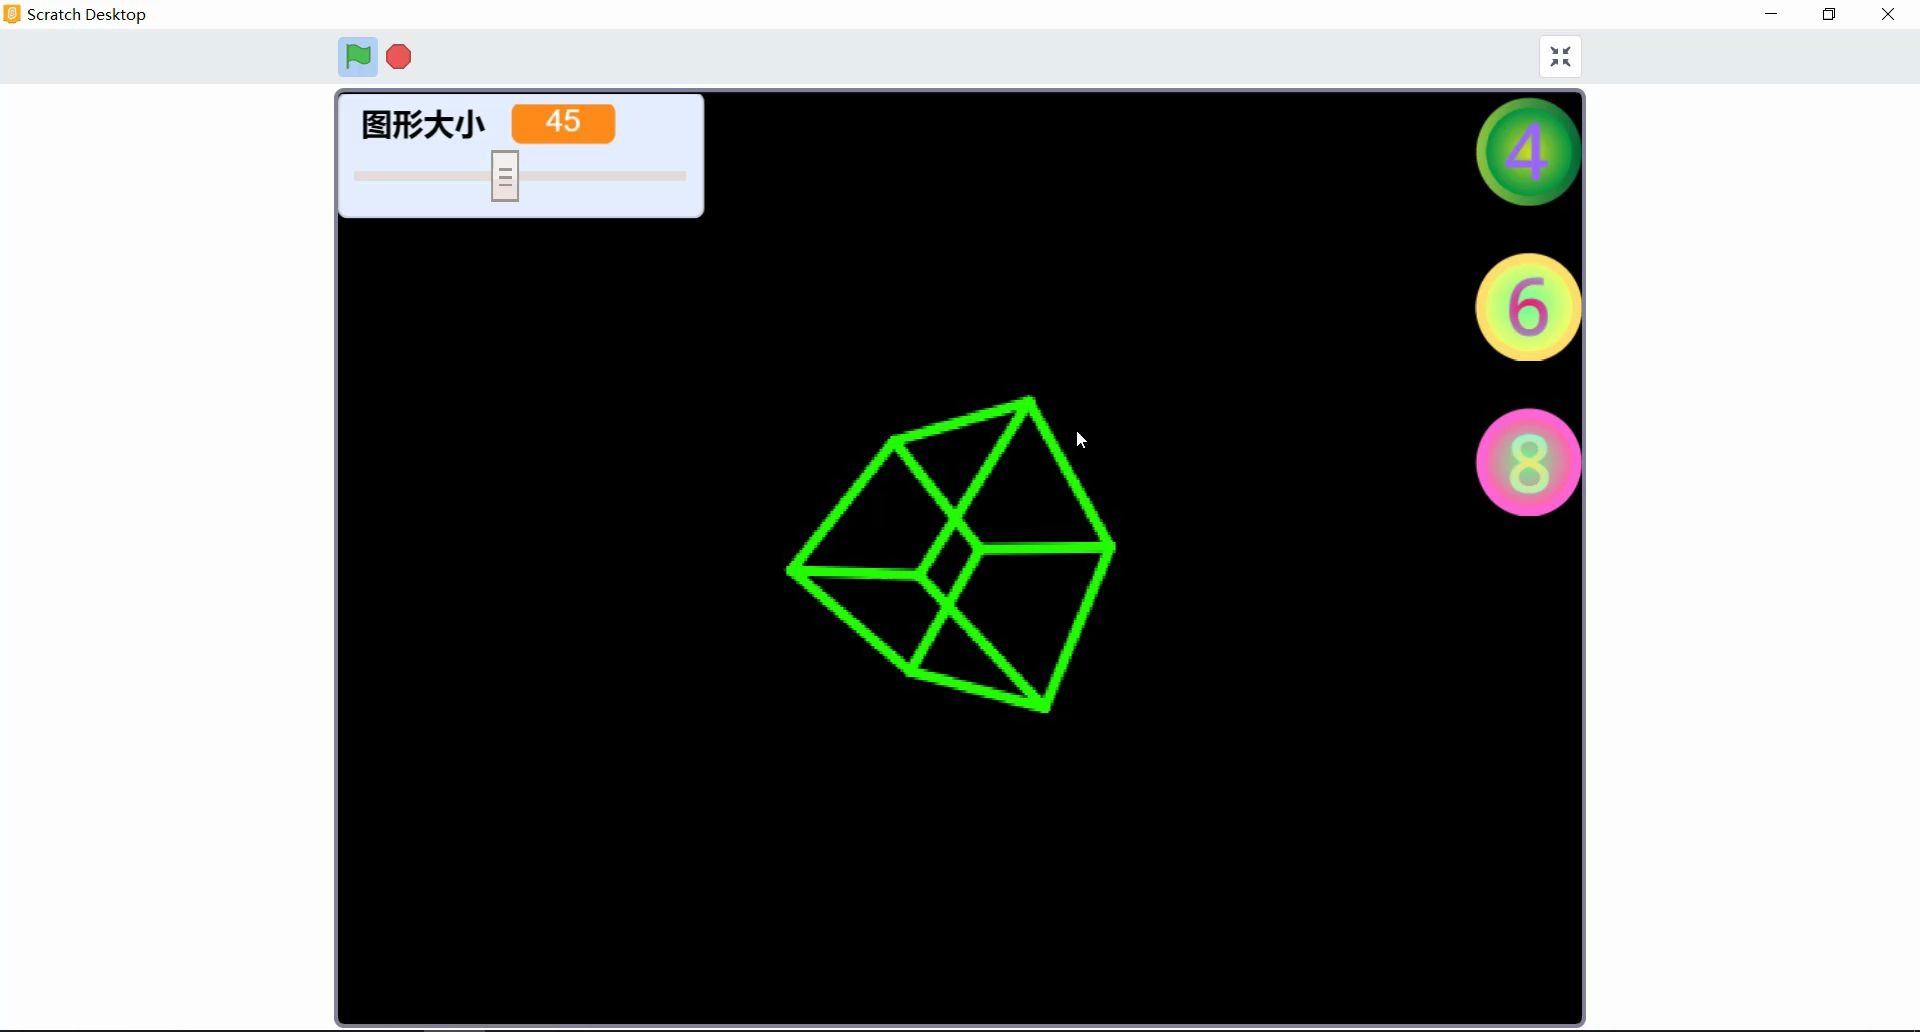1920x1032 pixels.
Task: Select the purple number 4 circle sprite
Action: pos(1527,151)
